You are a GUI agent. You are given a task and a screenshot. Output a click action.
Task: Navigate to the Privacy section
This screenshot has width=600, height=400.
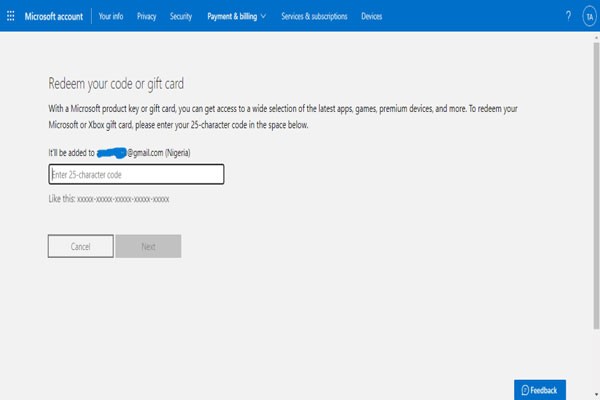[x=147, y=16]
